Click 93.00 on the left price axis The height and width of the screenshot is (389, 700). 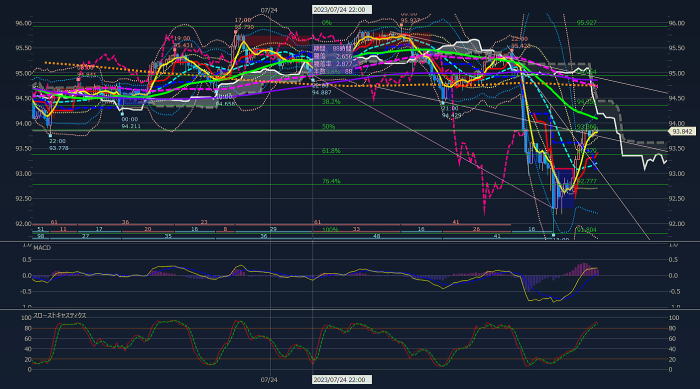click(24, 174)
